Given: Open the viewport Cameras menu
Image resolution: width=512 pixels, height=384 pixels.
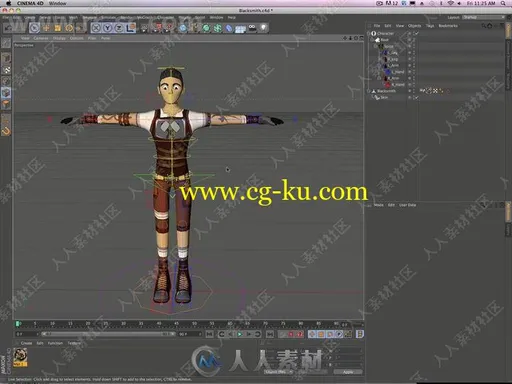Looking at the screenshot, I should pyautogui.click(x=41, y=38).
